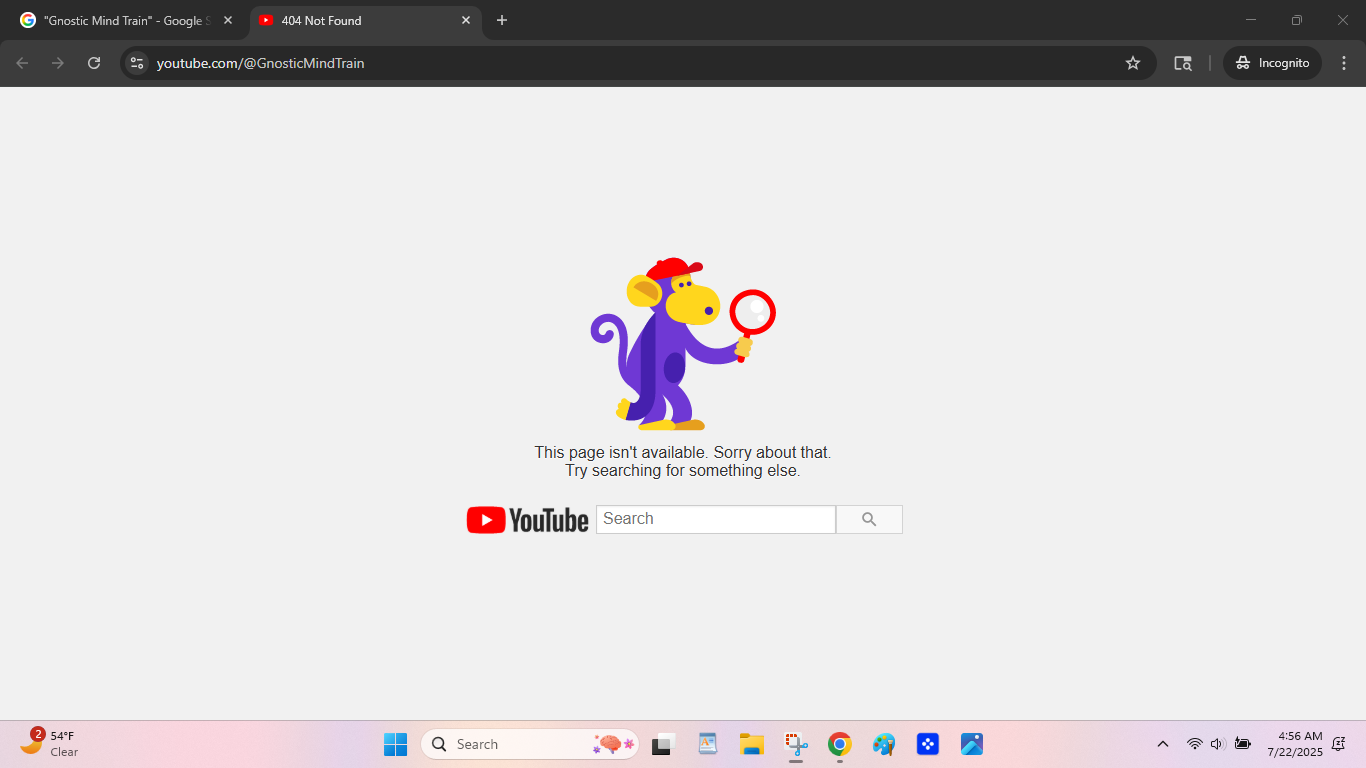Open the Google Lens search icon in toolbar

coord(1183,63)
